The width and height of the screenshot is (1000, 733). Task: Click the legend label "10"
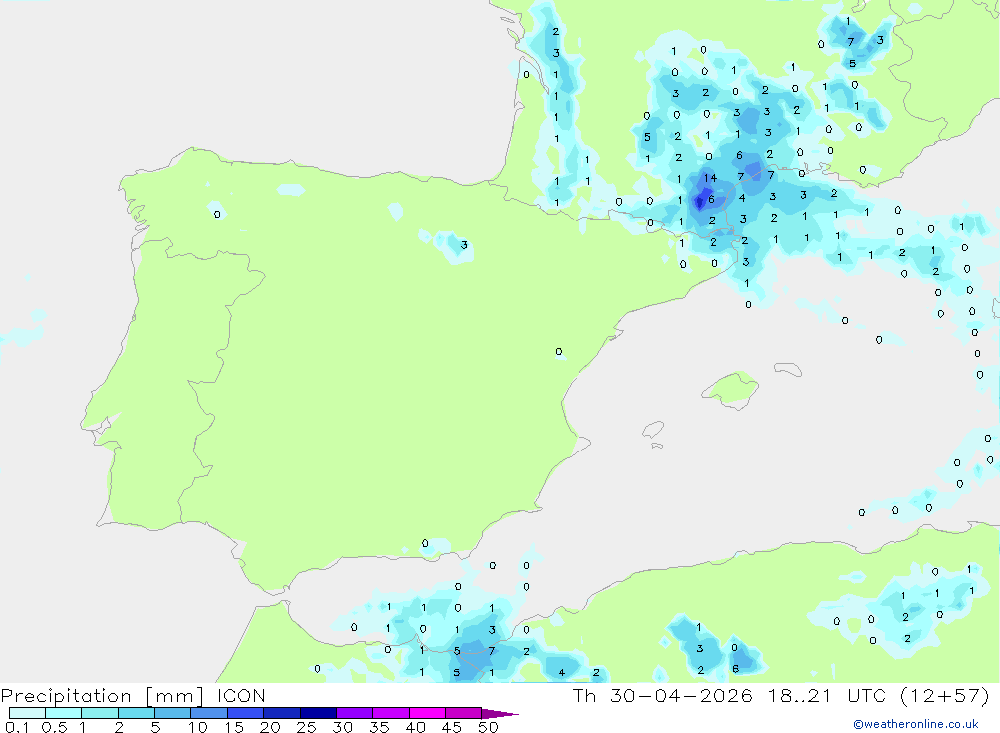[x=198, y=727]
